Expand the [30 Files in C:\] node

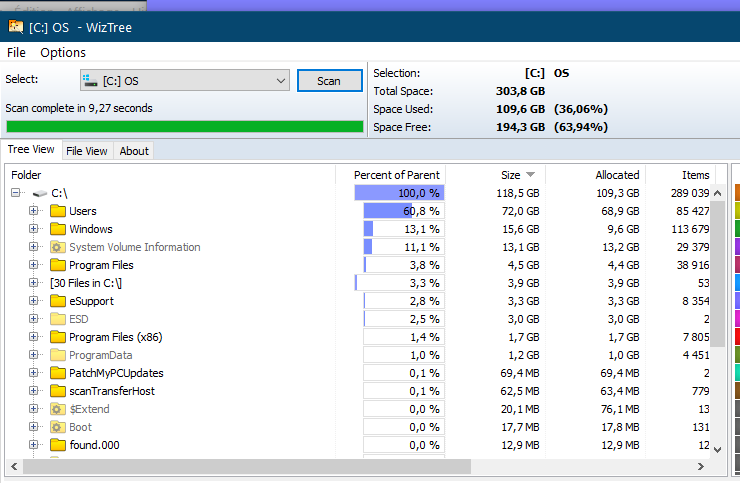[34, 283]
